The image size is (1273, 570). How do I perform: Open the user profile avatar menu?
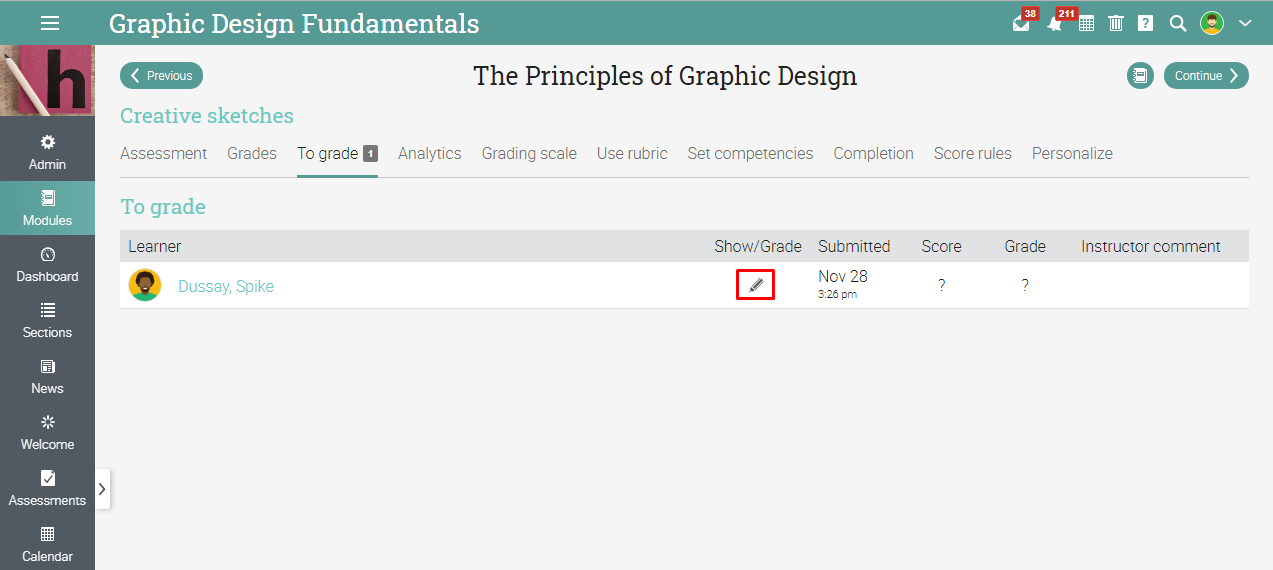point(1212,23)
